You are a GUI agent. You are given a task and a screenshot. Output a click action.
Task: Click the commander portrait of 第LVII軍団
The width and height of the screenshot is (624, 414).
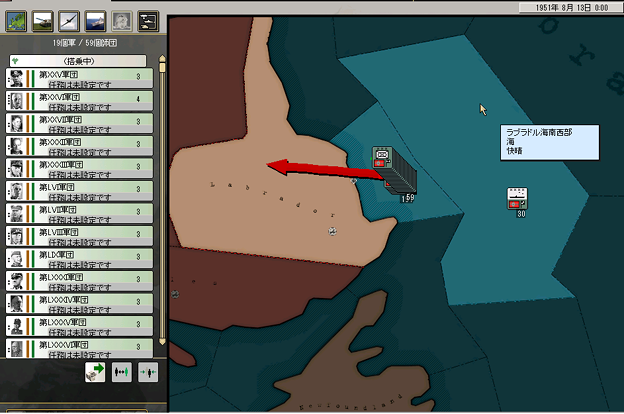point(16,213)
